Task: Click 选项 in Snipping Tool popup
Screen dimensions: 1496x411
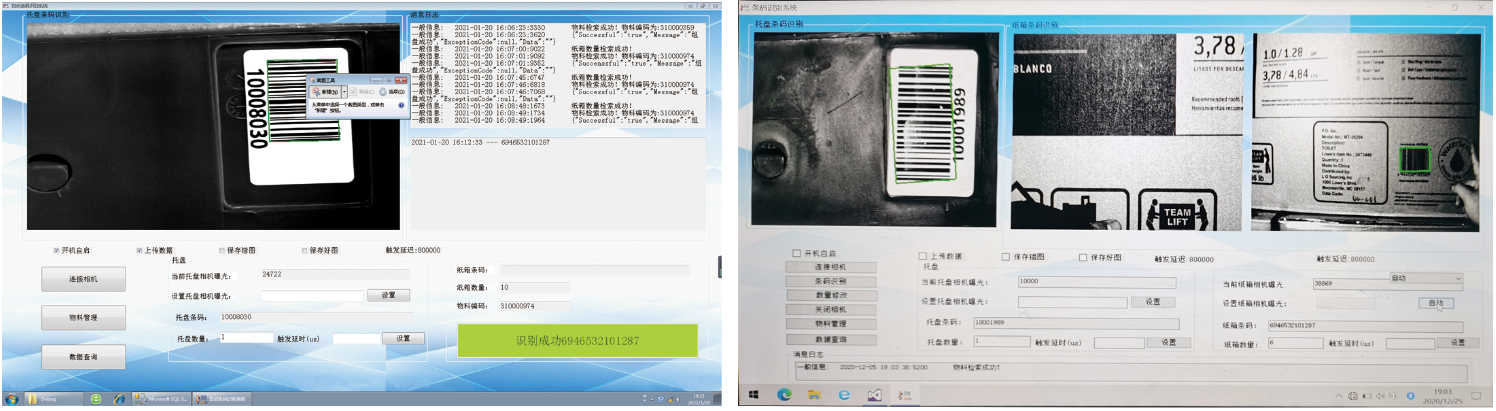Action: pos(391,91)
